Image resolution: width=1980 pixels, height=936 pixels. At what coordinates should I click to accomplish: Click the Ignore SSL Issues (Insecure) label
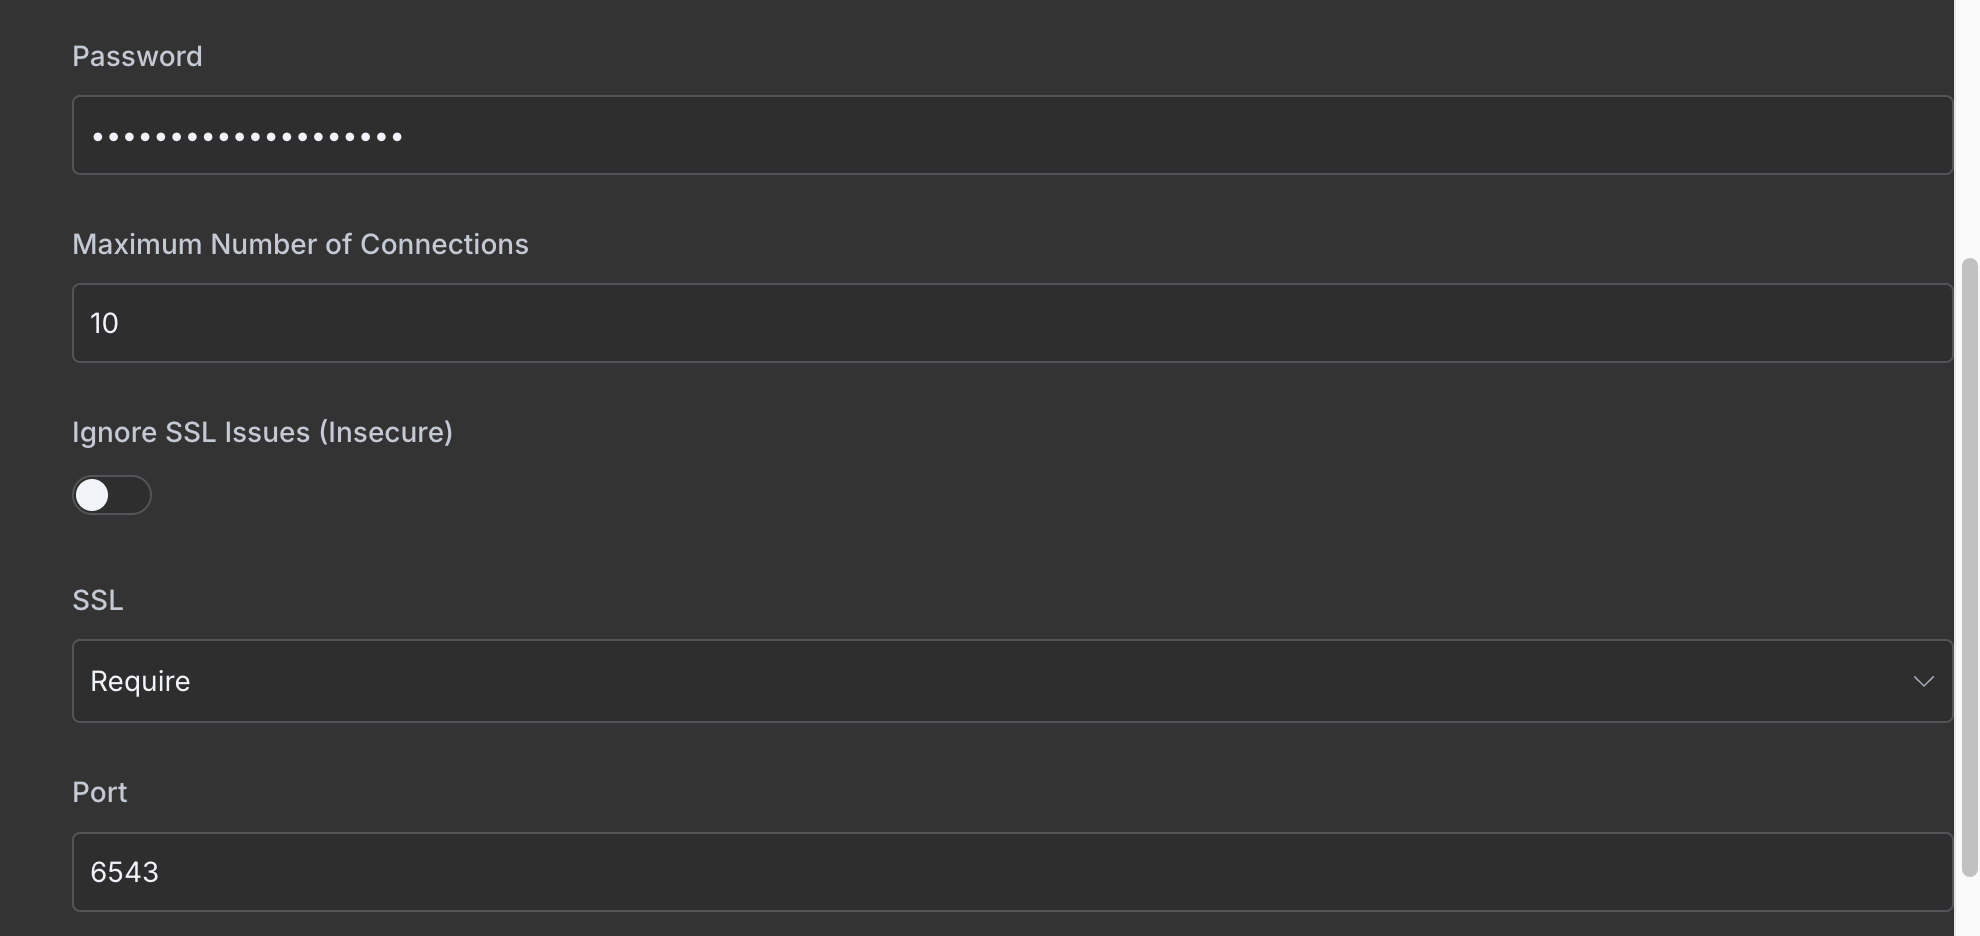262,432
